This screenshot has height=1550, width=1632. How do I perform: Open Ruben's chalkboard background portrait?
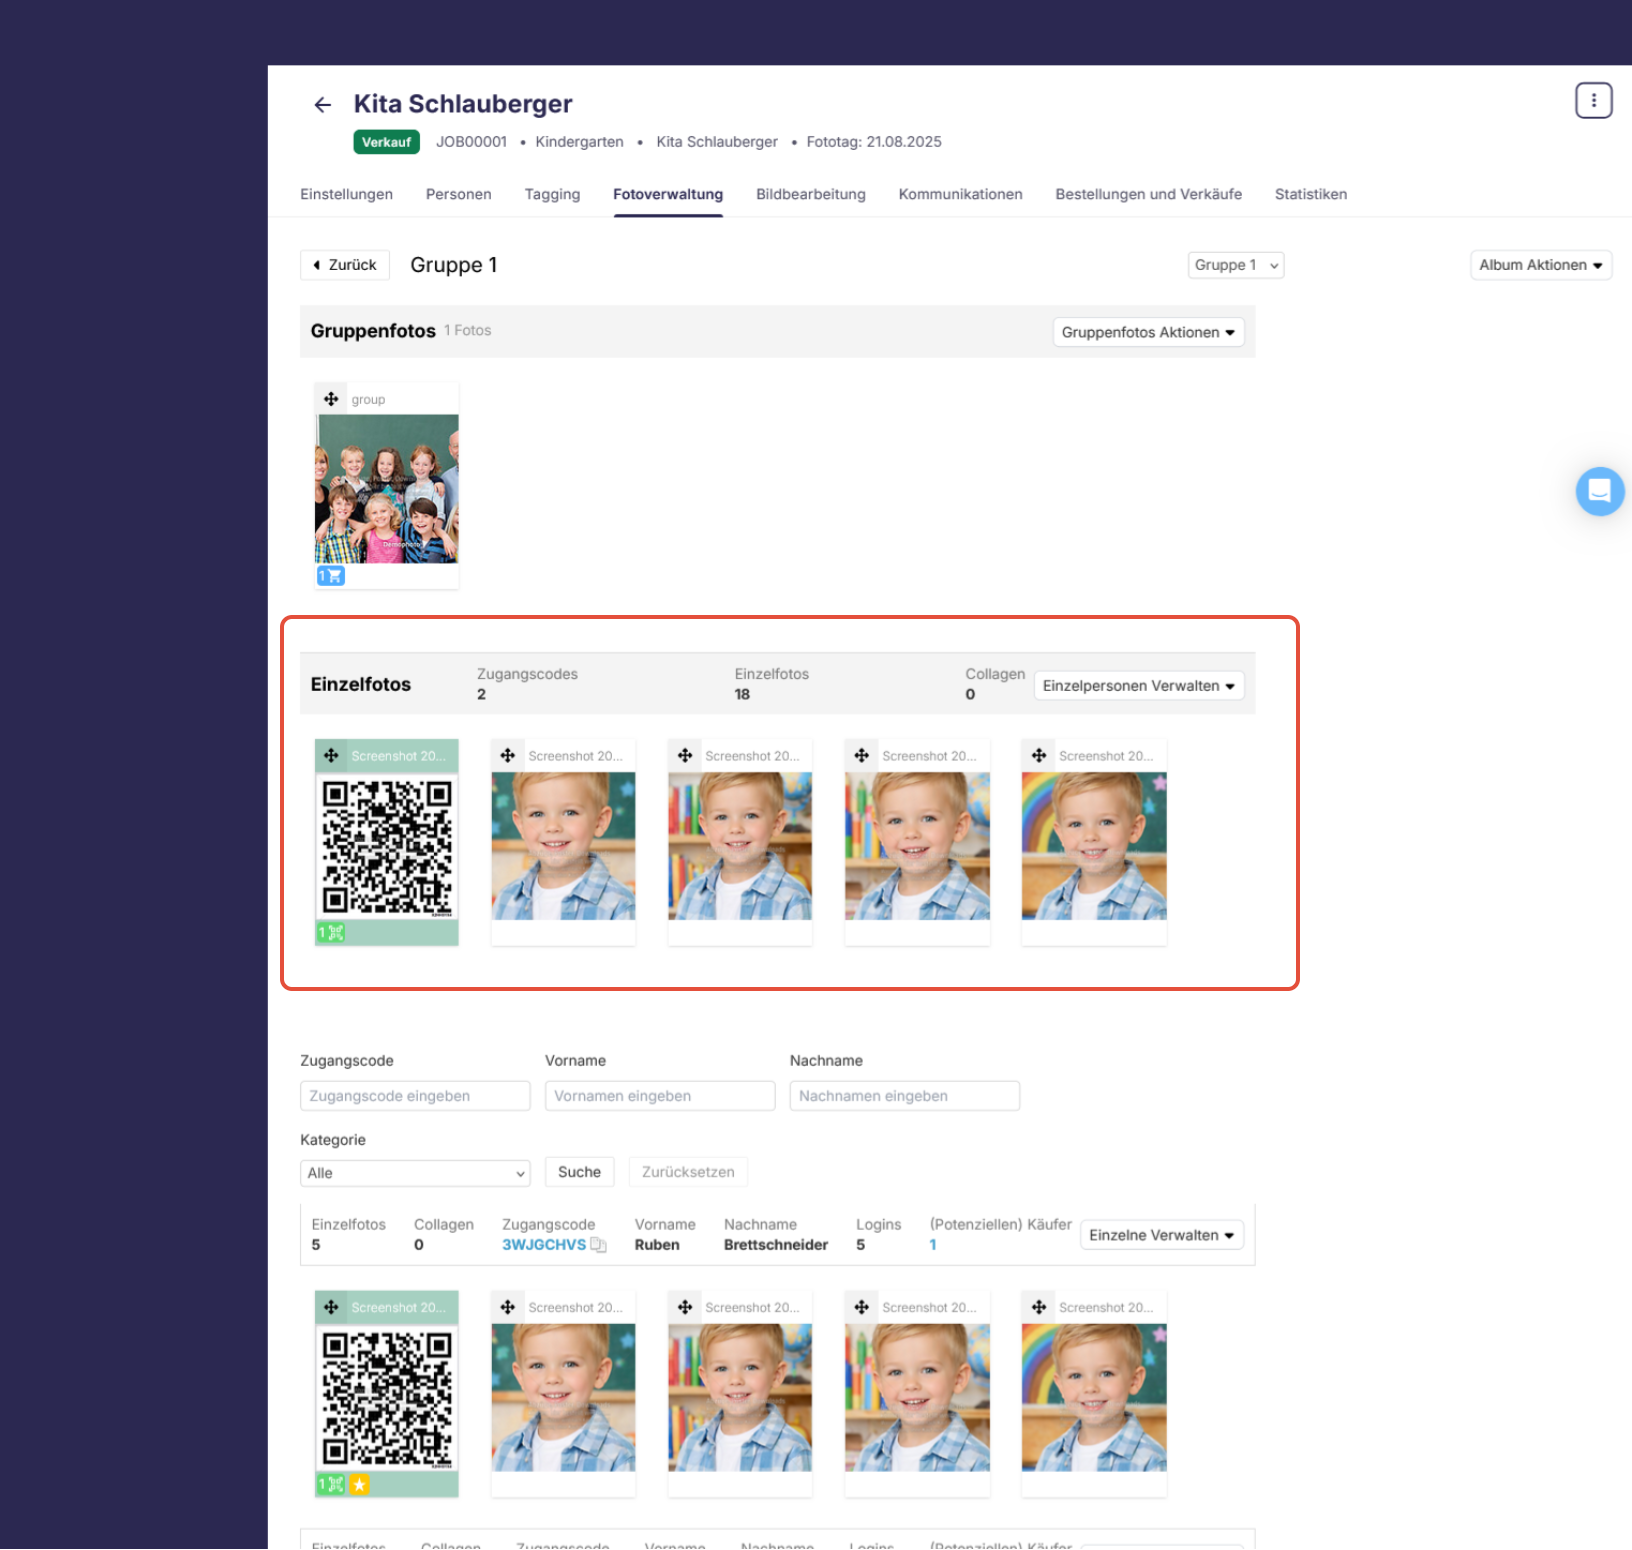(x=563, y=1397)
